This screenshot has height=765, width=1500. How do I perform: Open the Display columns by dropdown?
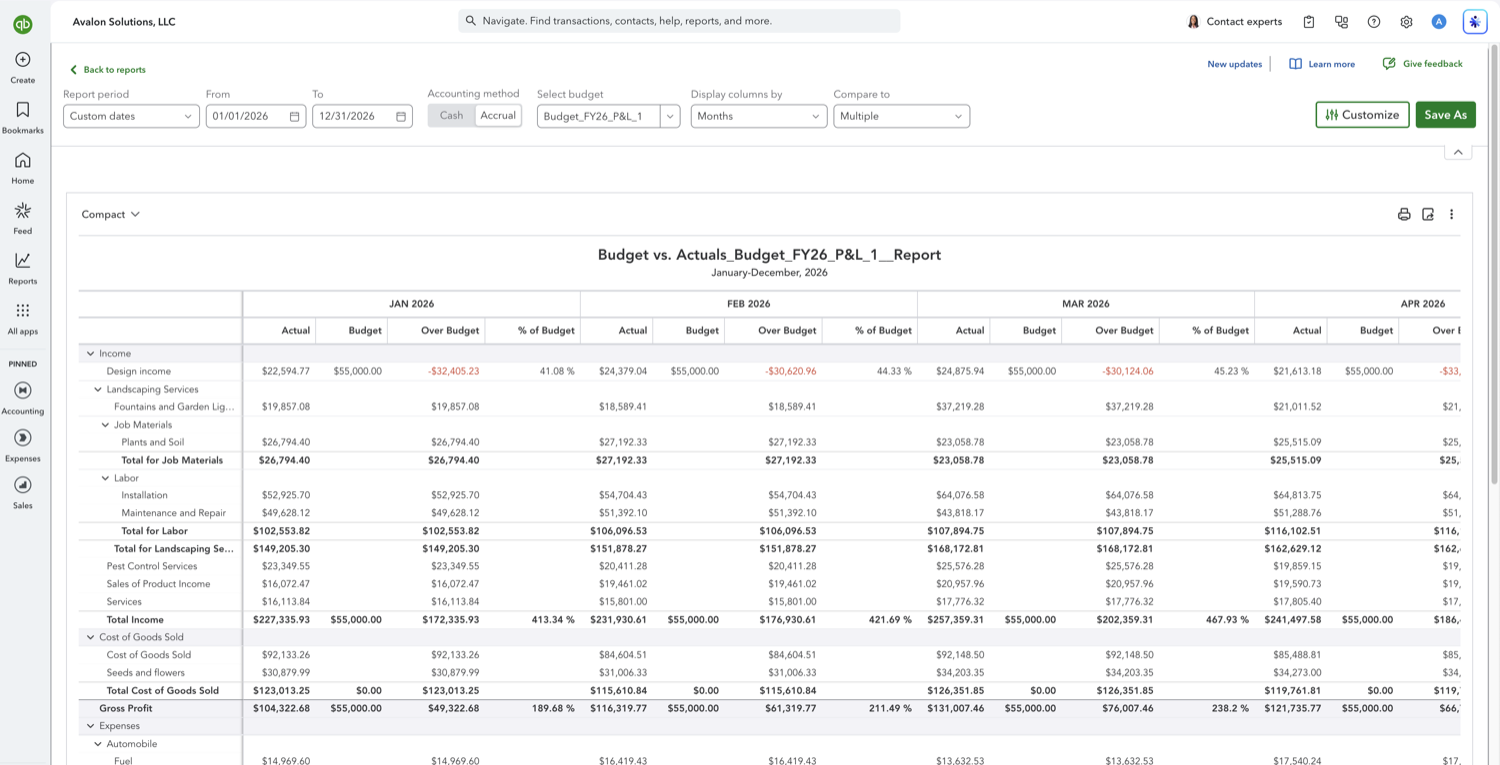759,116
